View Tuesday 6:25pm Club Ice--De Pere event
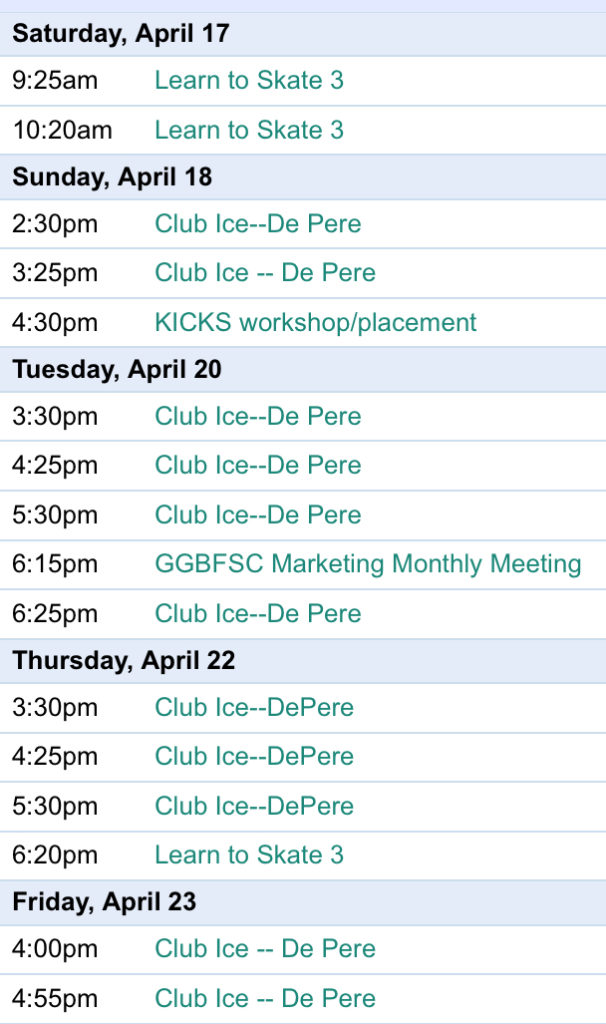The width and height of the screenshot is (606, 1024). [x=258, y=613]
